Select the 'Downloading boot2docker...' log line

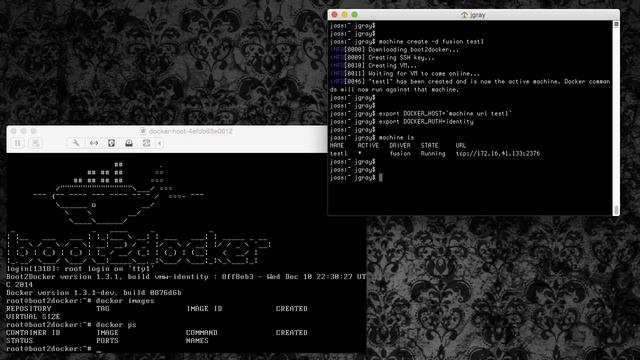click(x=413, y=50)
